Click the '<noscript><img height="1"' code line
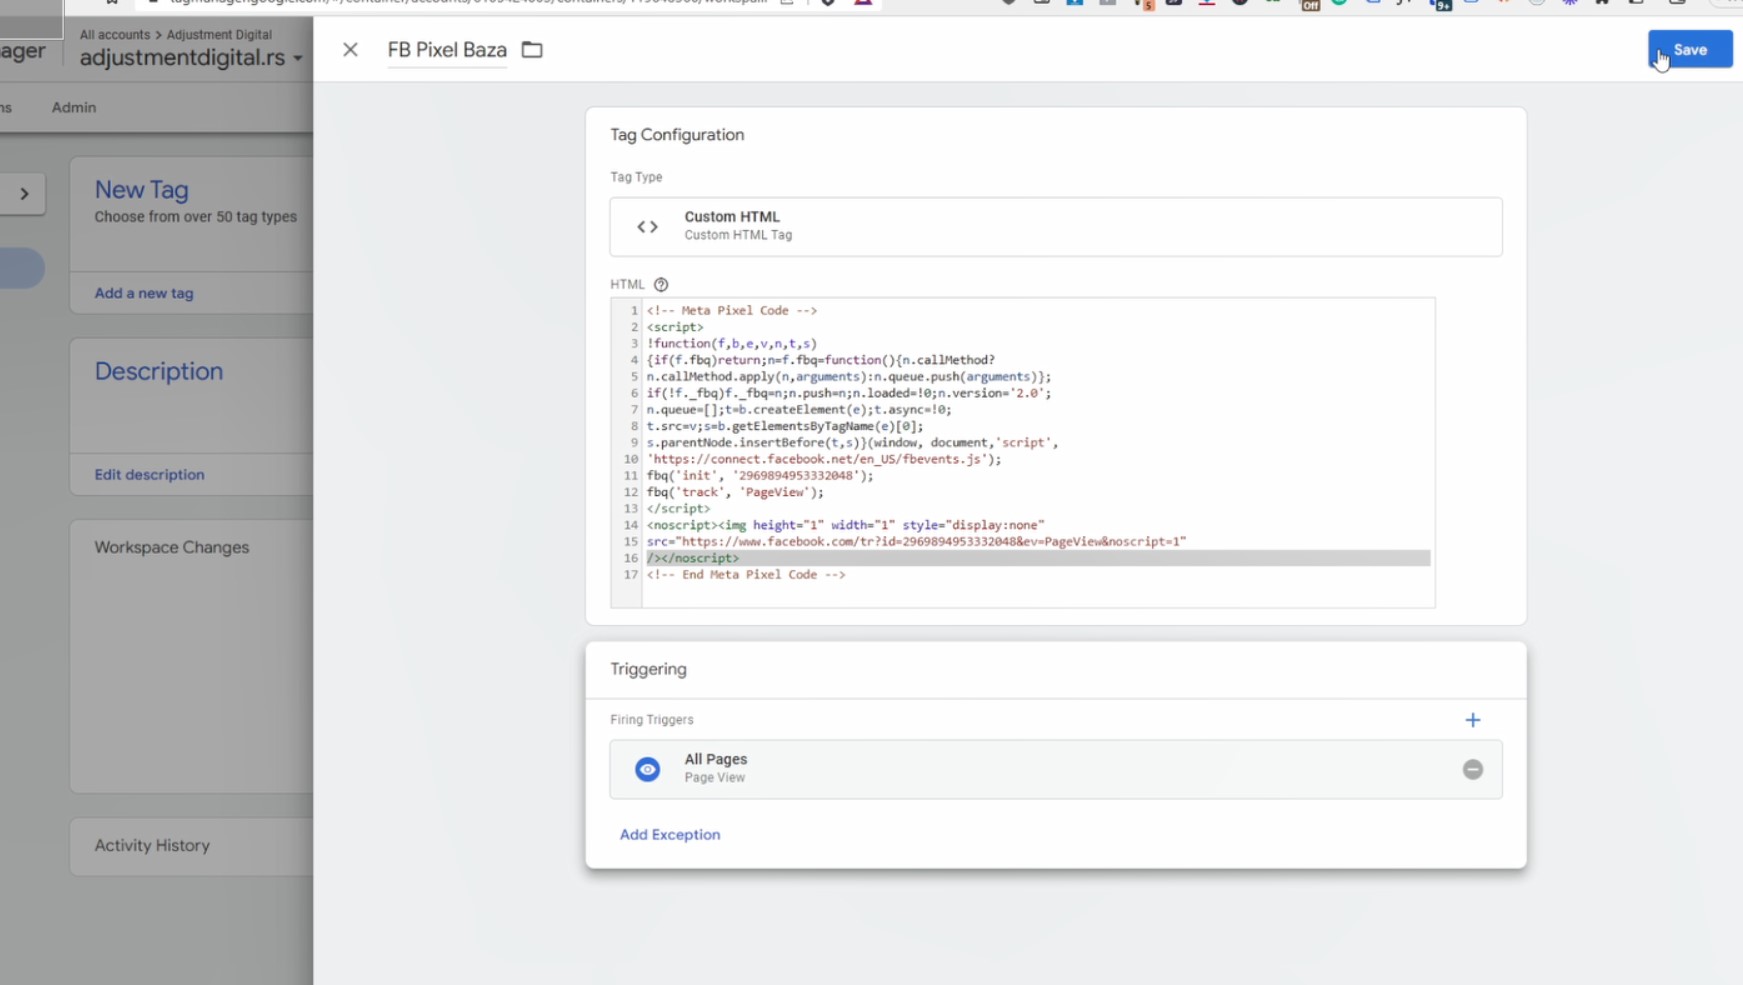Image resolution: width=1743 pixels, height=985 pixels. 845,525
